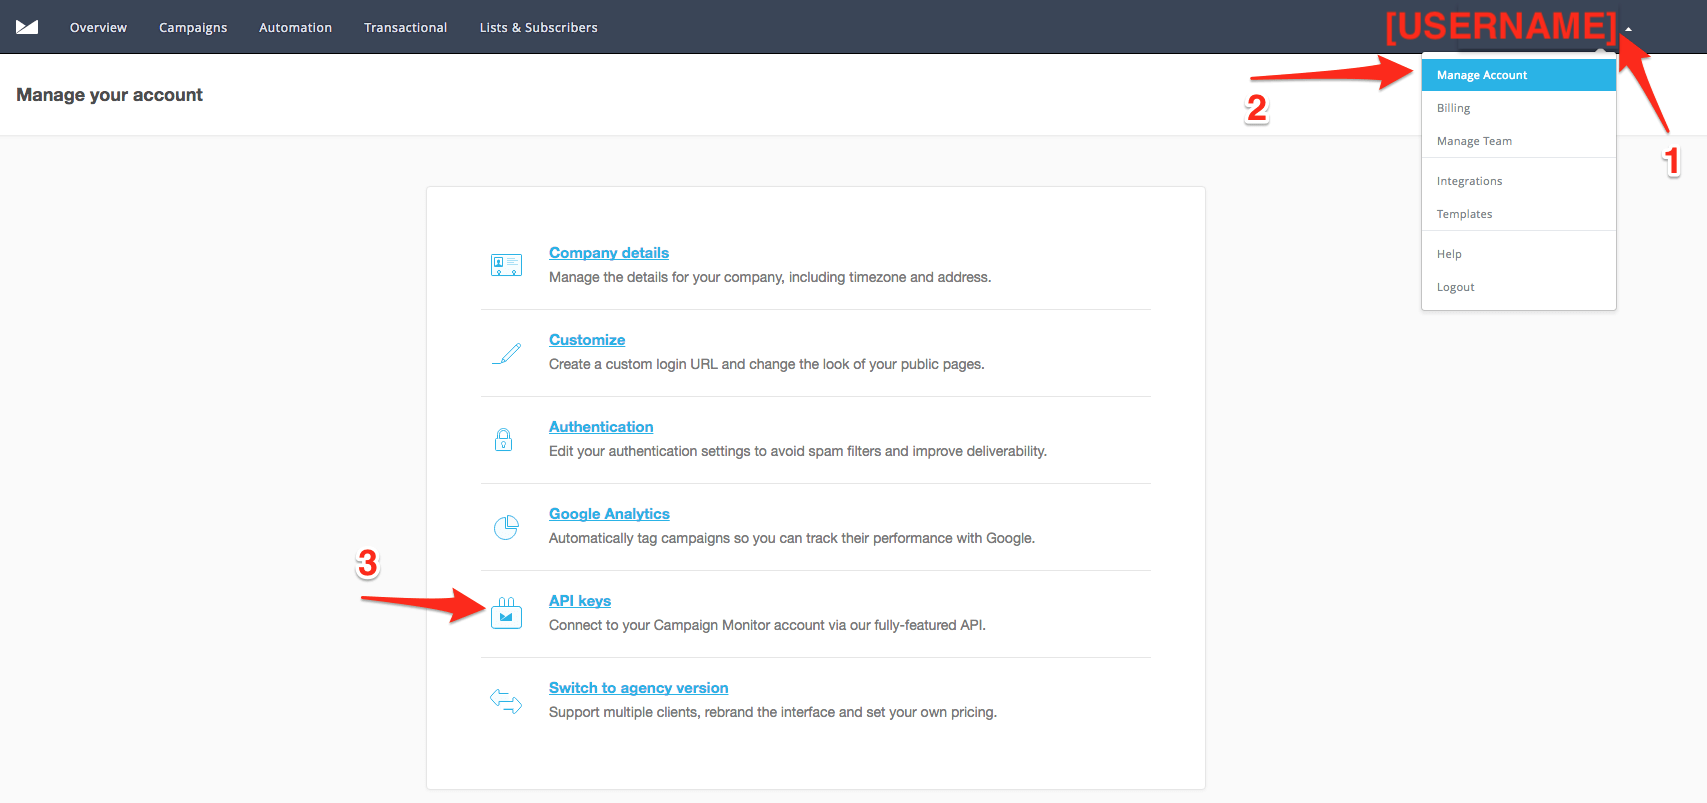The image size is (1707, 803).
Task: Open the Automation nav item
Action: [x=295, y=27]
